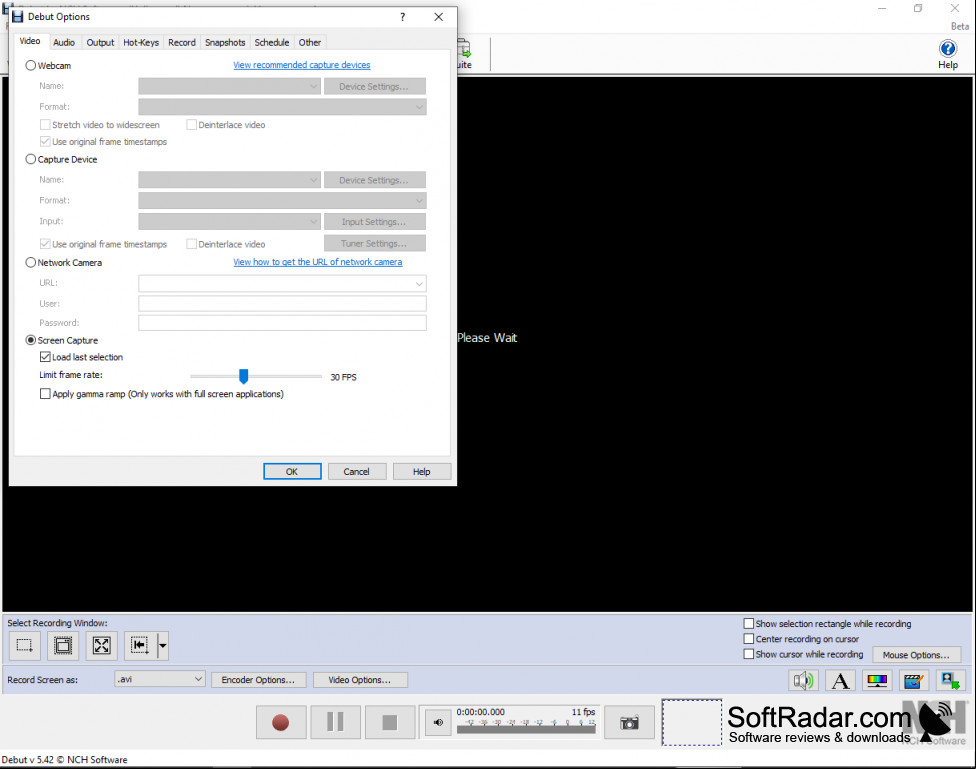Pause the recording
Viewport: 976px width, 769px height.
336,722
